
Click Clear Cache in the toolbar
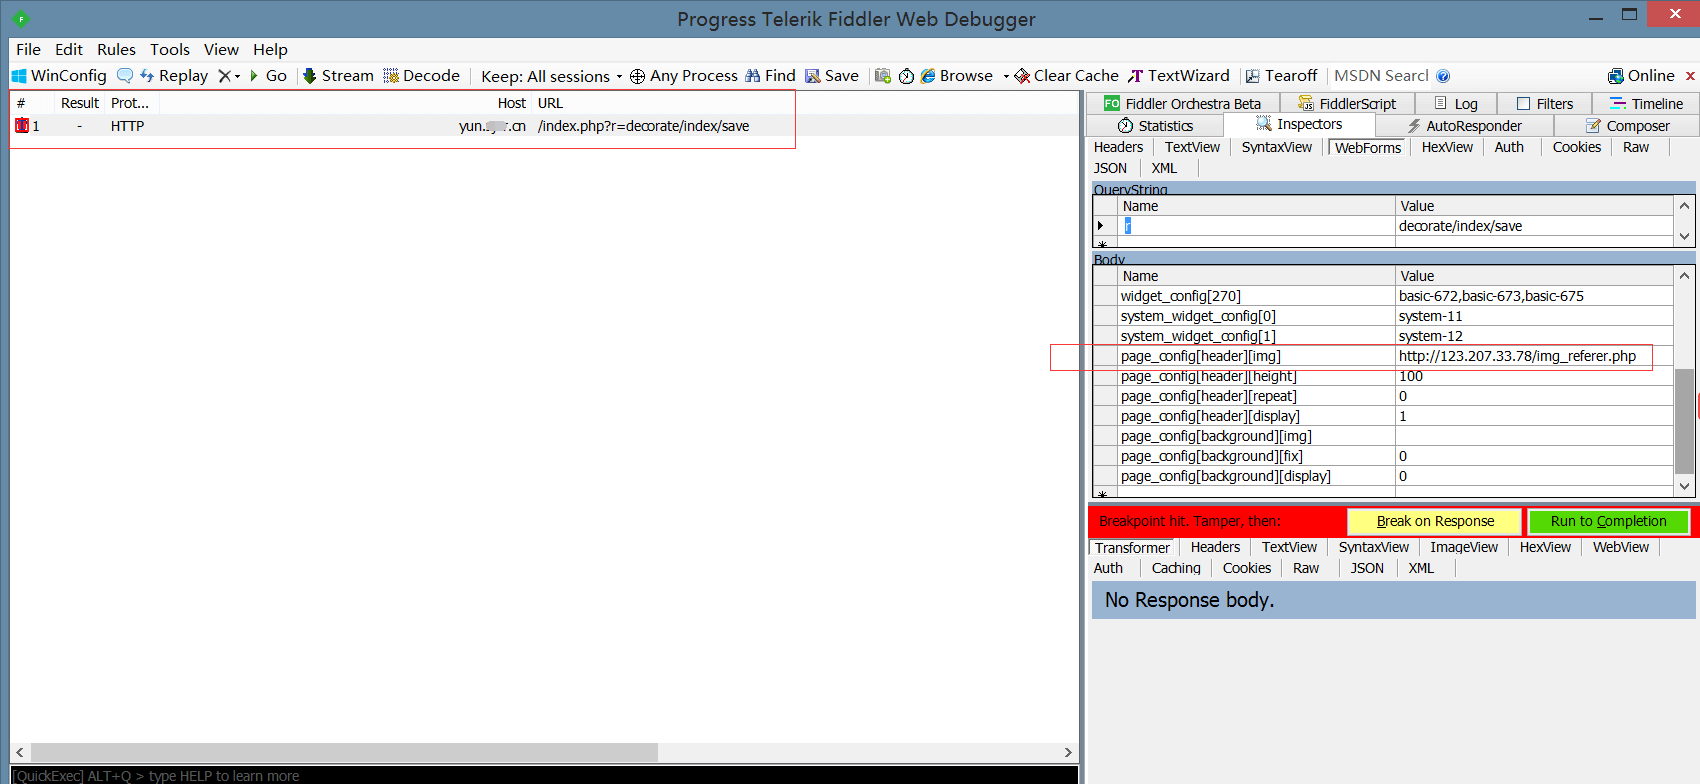tap(1066, 76)
